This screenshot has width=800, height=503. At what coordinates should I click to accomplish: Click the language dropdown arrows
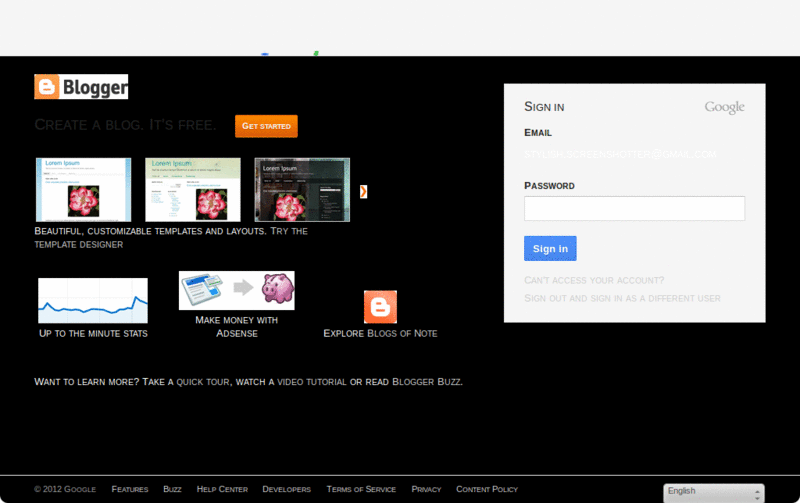[757, 494]
